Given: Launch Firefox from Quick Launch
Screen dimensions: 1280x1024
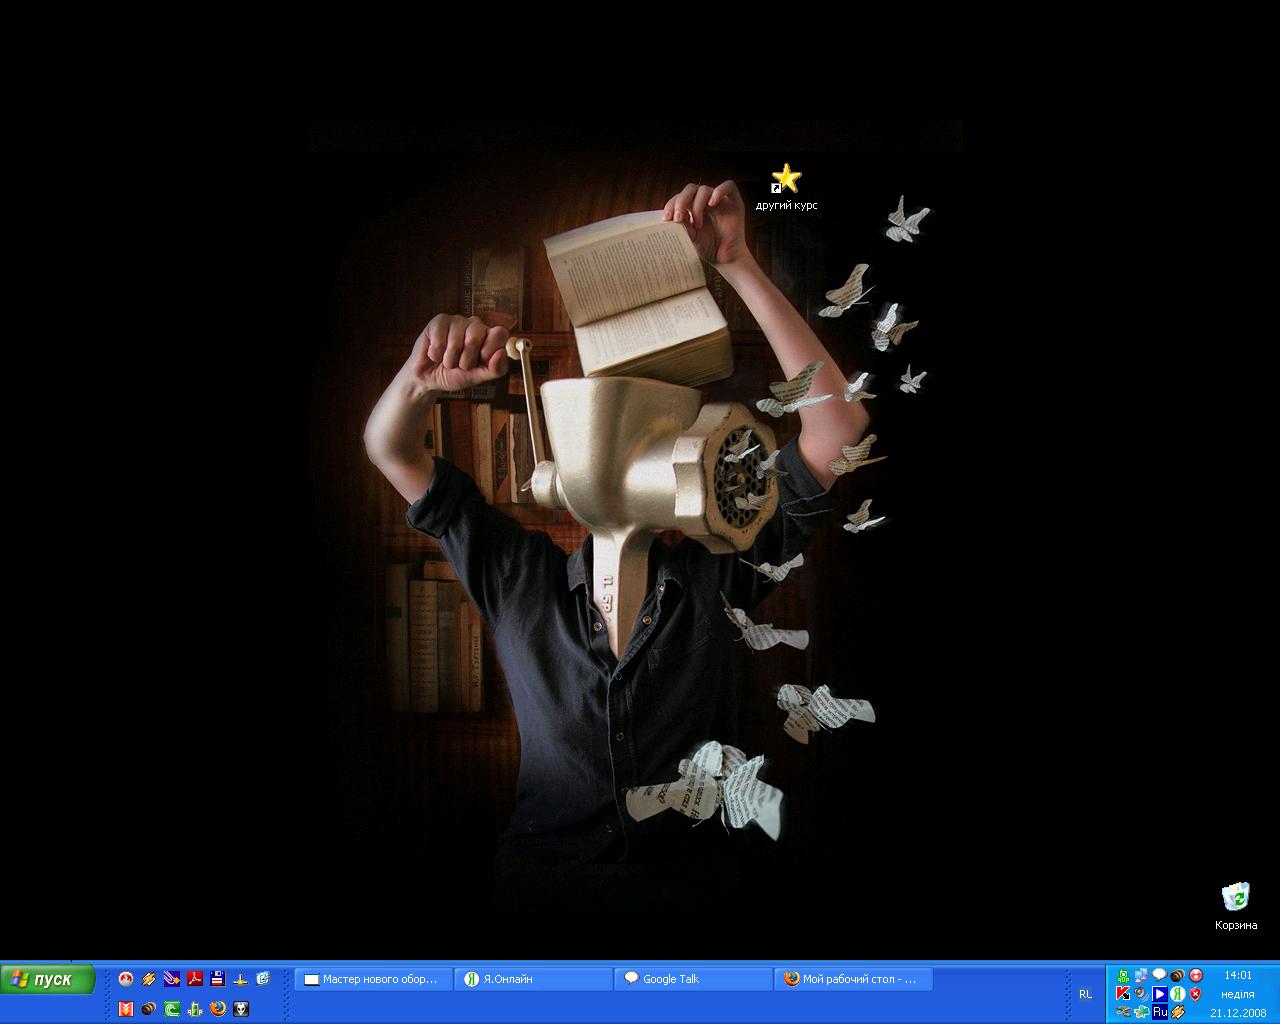Looking at the screenshot, I should click(218, 1009).
